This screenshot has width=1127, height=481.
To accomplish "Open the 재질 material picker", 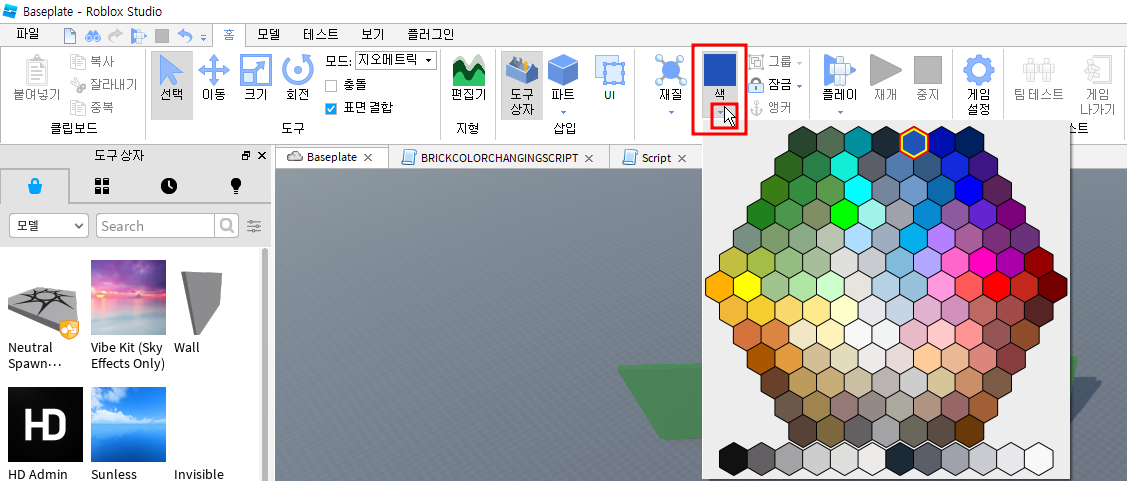I will pyautogui.click(x=671, y=78).
